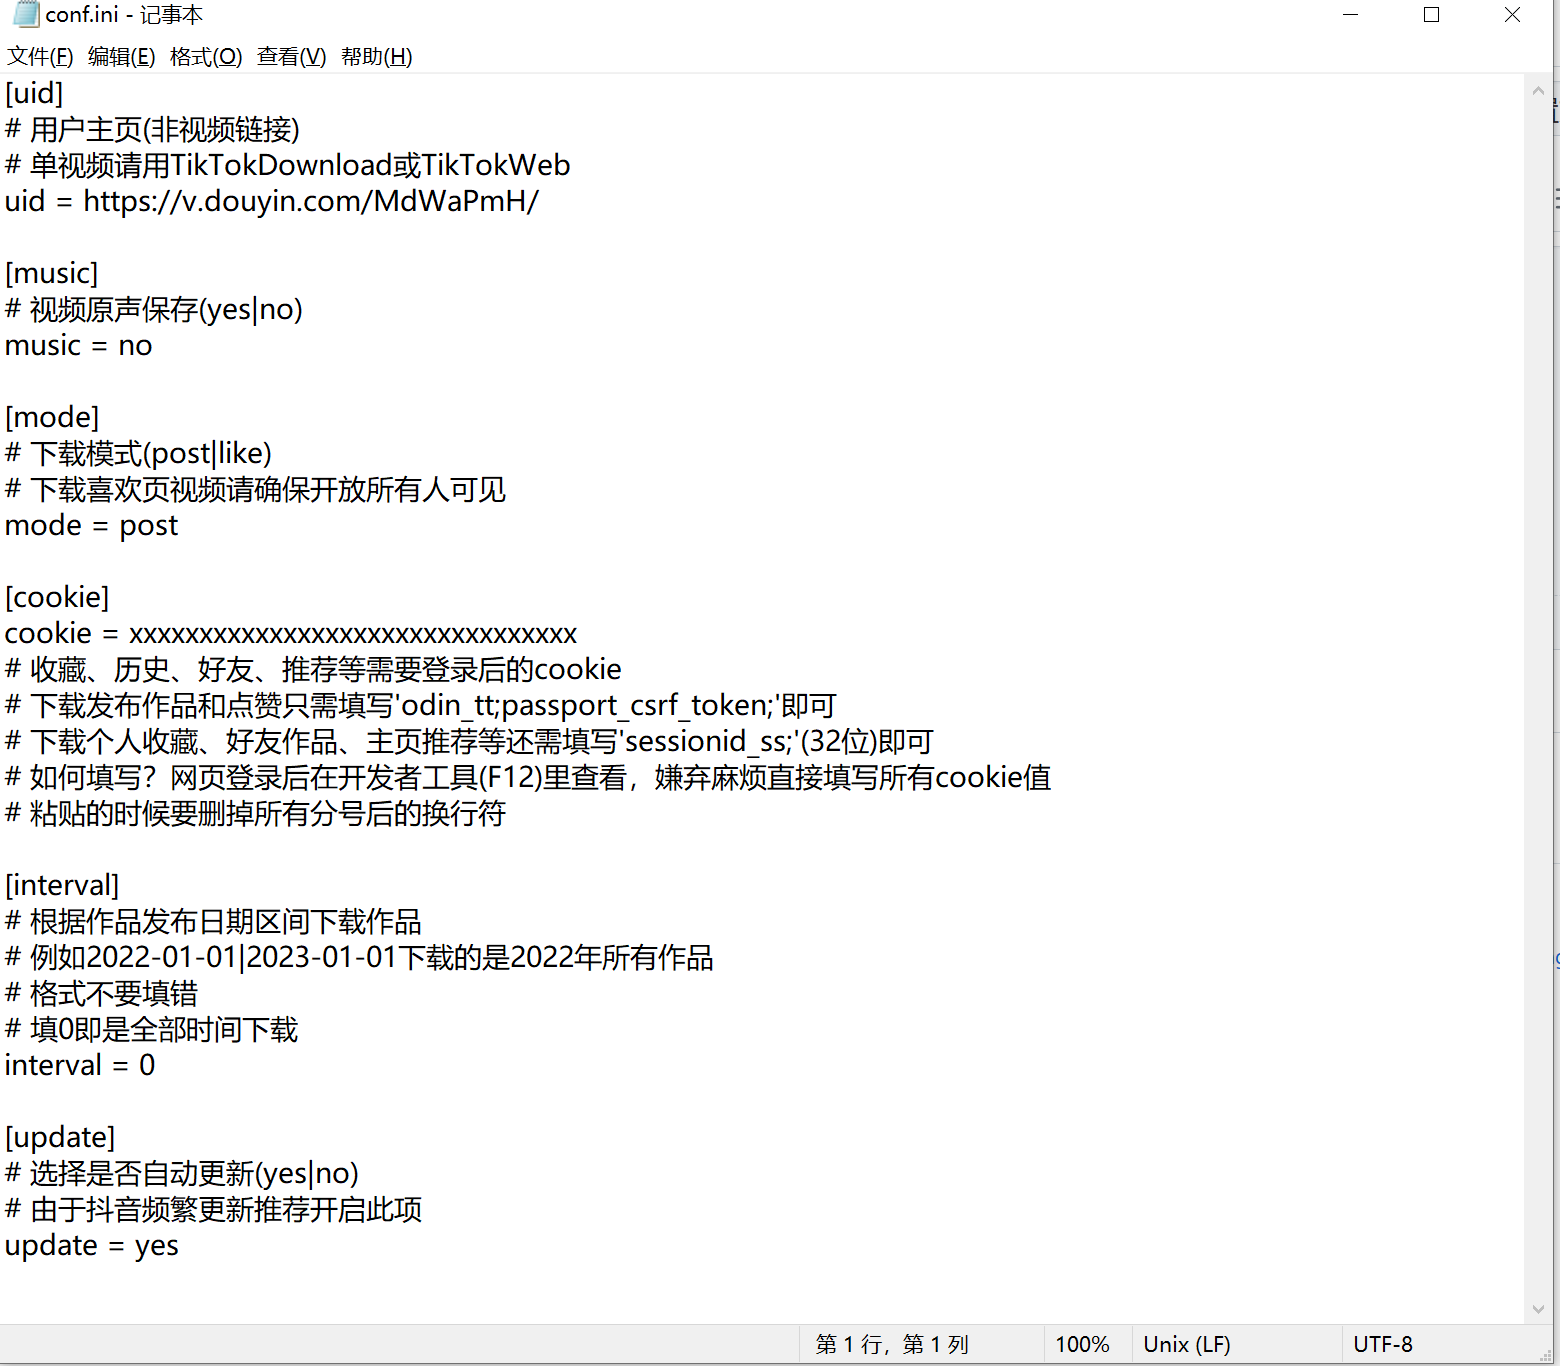
Task: Click the [uid] section header text
Action: pos(33,93)
